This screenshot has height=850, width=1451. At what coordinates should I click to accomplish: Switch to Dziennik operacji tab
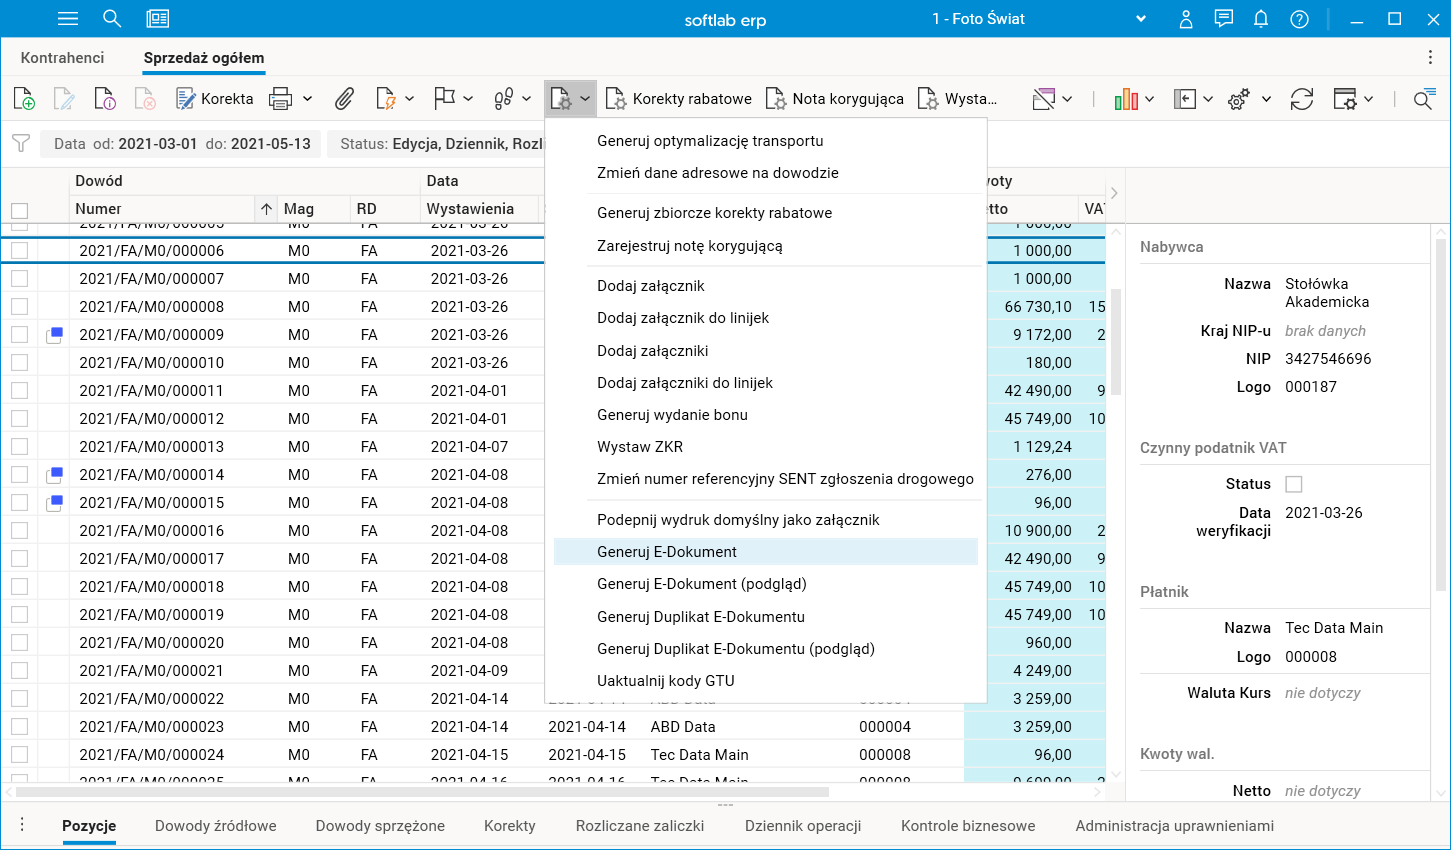point(802,826)
